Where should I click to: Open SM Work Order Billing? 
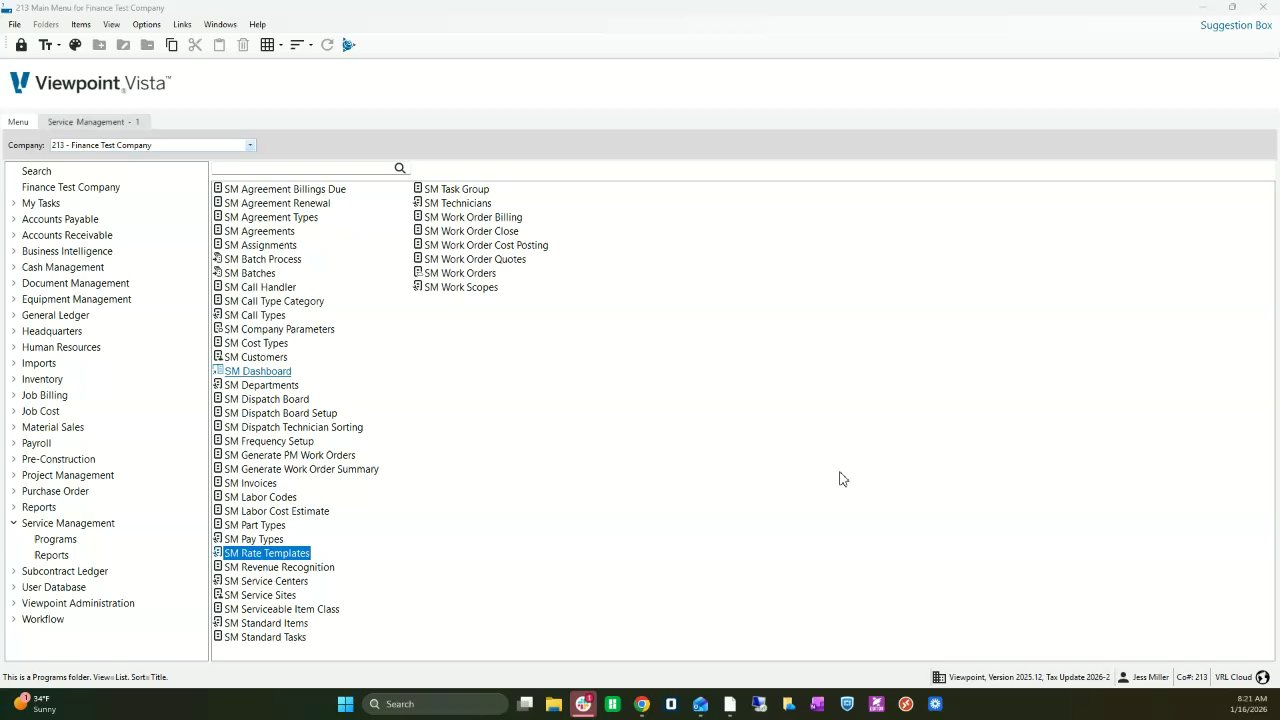tap(473, 217)
